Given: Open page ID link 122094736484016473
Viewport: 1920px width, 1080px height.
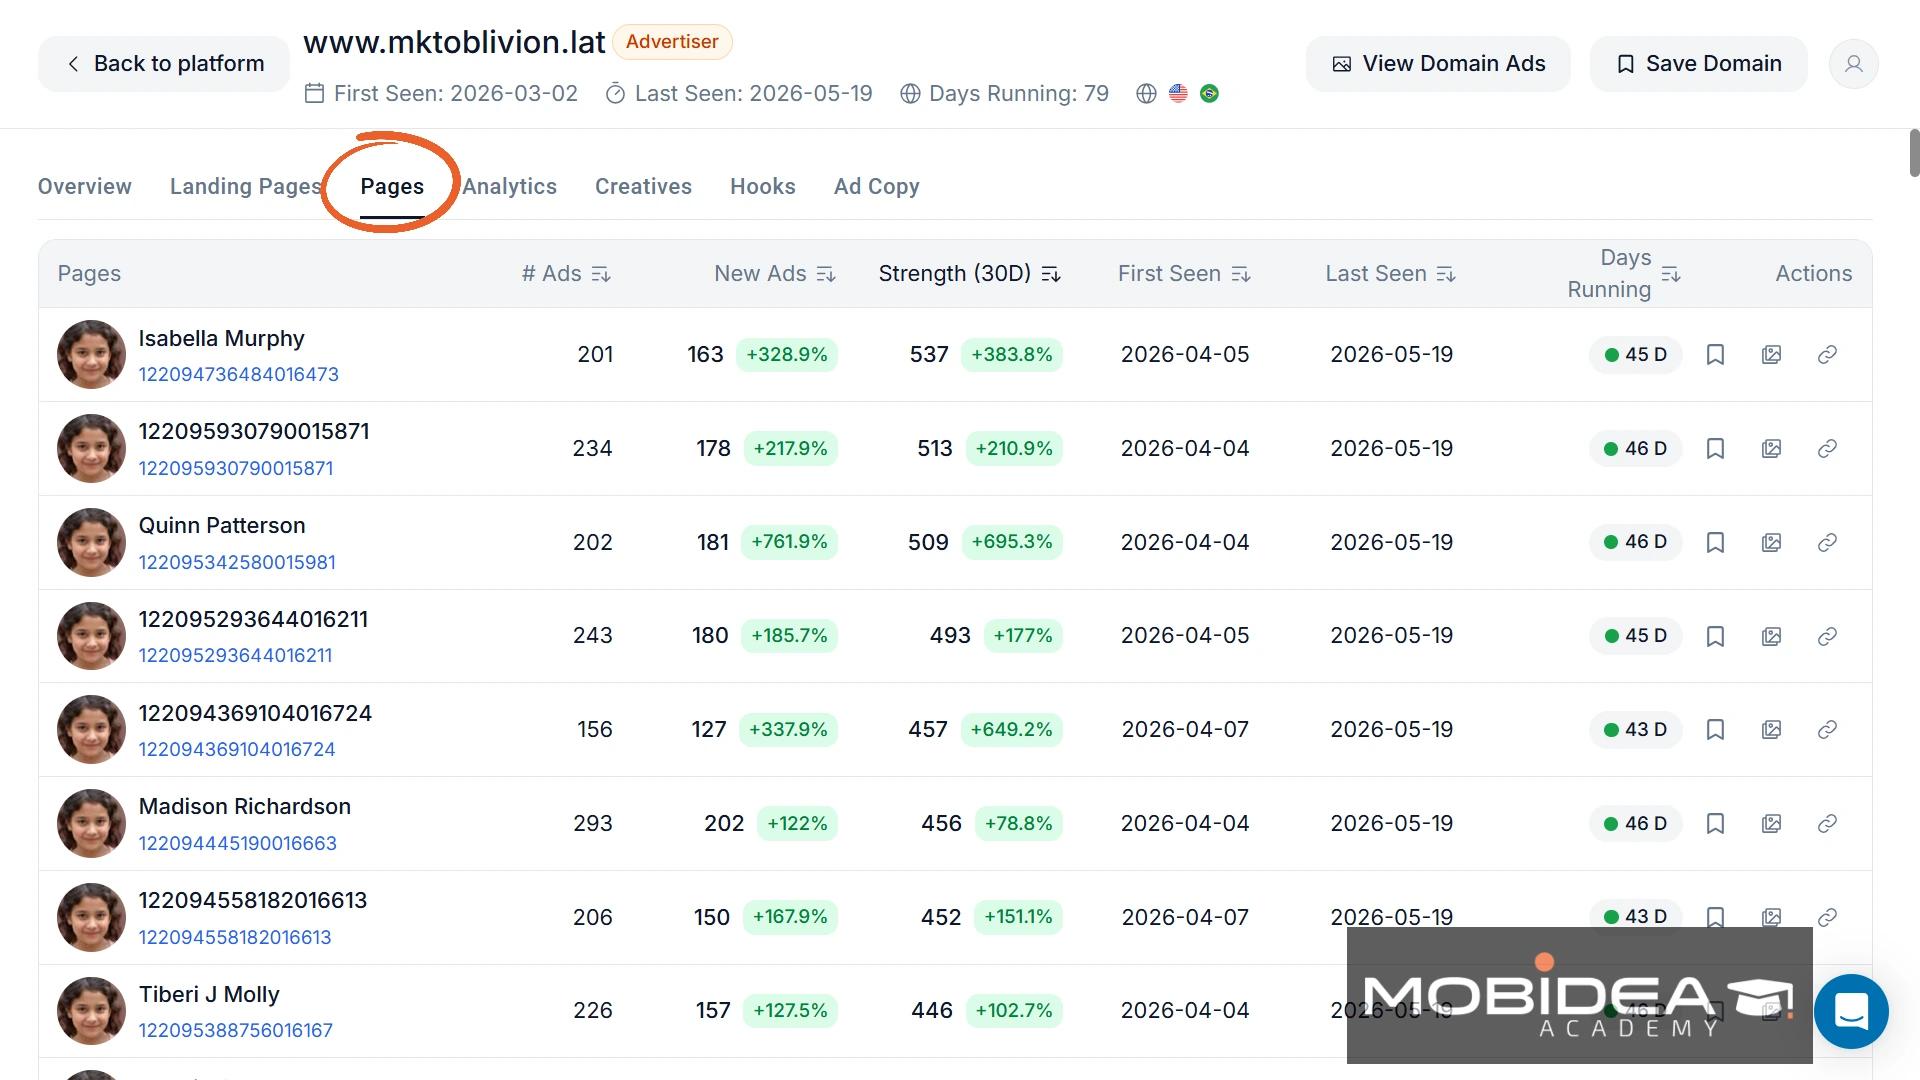Looking at the screenshot, I should 239,375.
